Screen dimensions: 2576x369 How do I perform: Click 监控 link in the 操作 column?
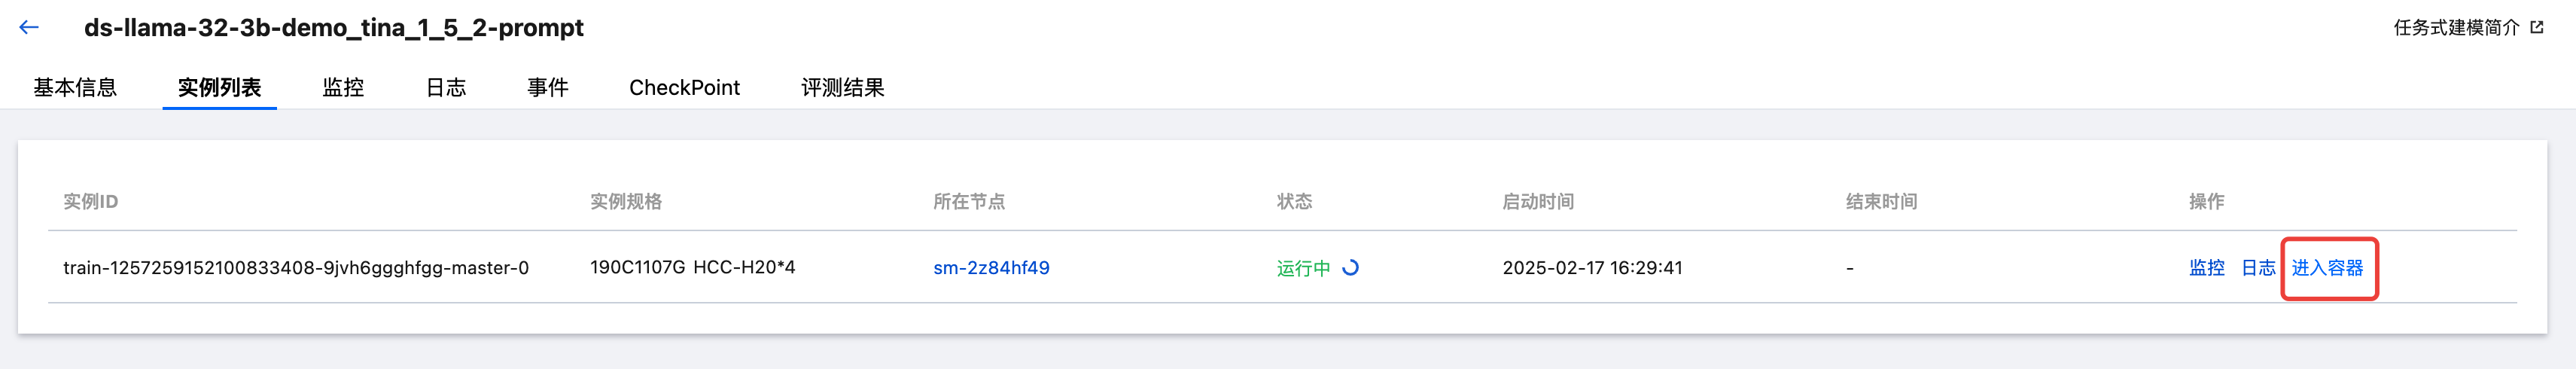2206,267
